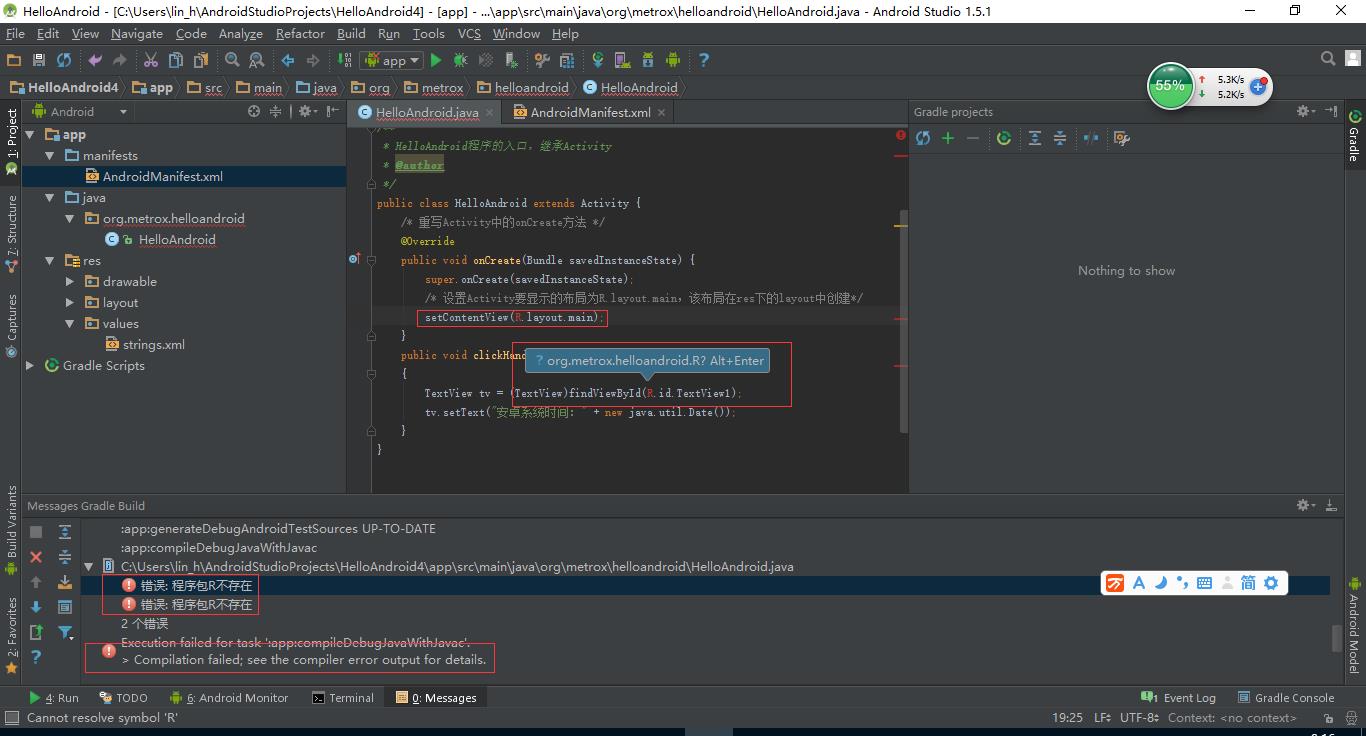Click the Save All disk icon

pyautogui.click(x=39, y=60)
